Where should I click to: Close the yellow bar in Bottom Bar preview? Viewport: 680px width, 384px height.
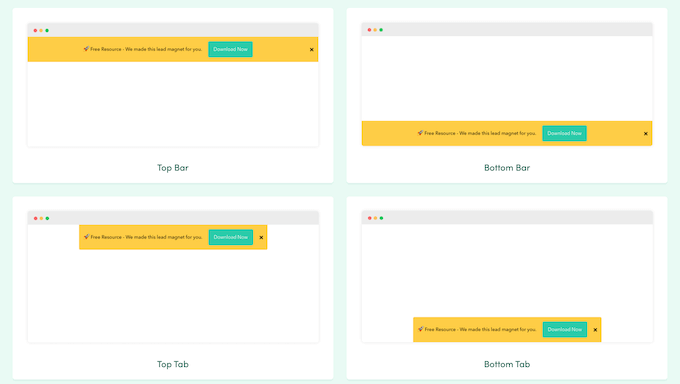click(645, 134)
